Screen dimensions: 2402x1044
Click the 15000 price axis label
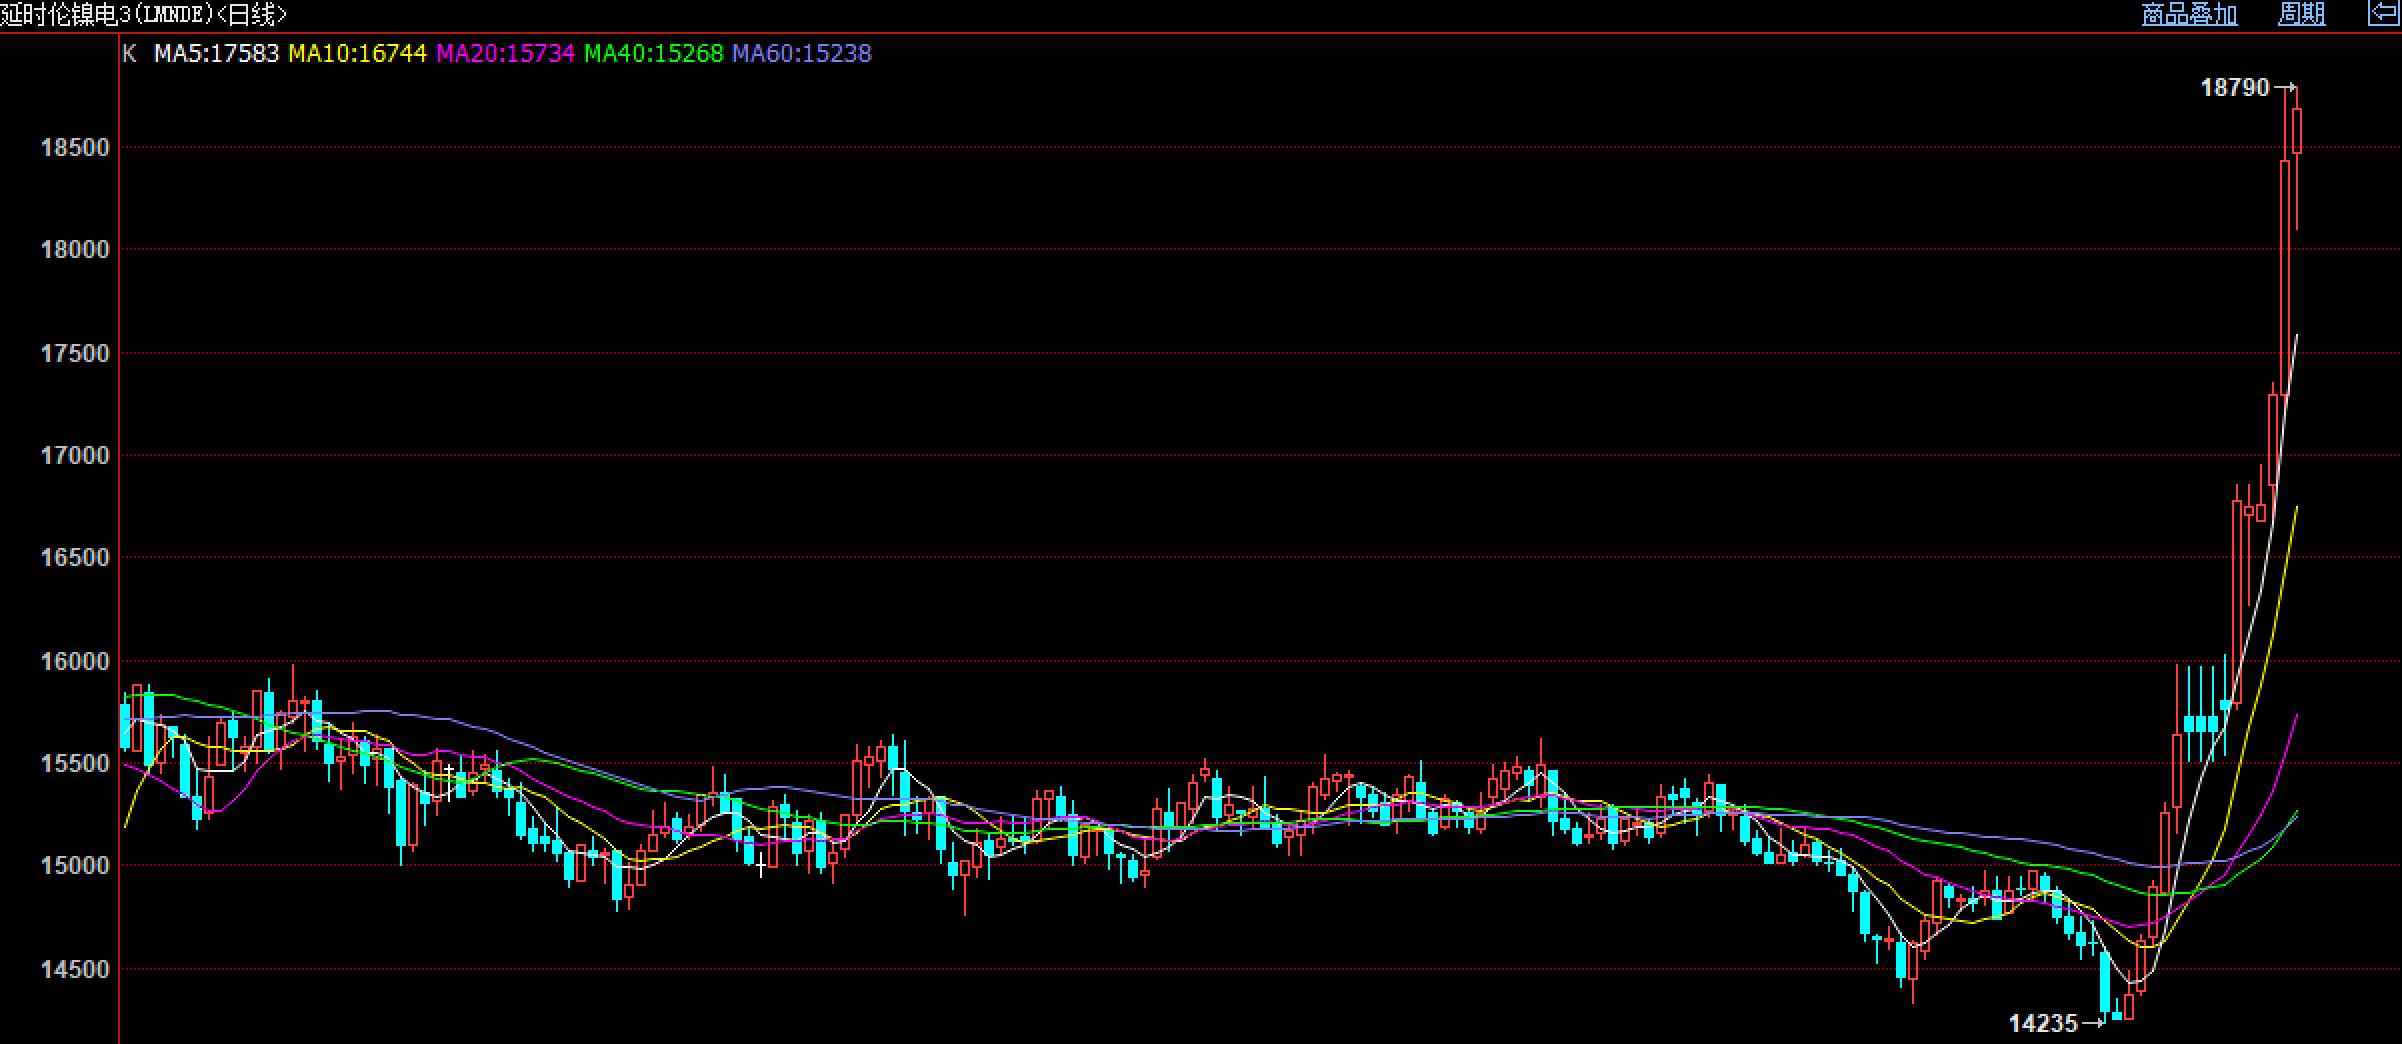tap(74, 866)
